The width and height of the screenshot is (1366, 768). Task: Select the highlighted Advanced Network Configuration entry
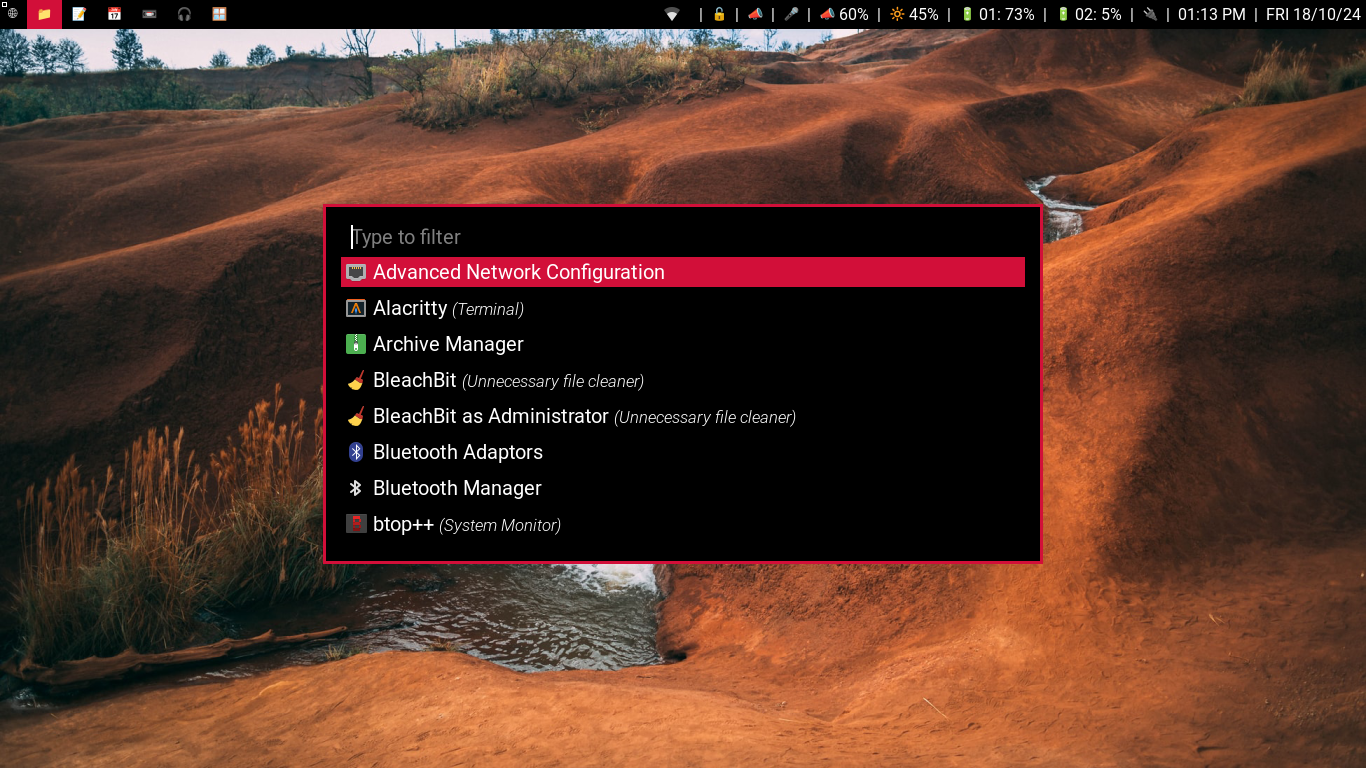(x=518, y=271)
